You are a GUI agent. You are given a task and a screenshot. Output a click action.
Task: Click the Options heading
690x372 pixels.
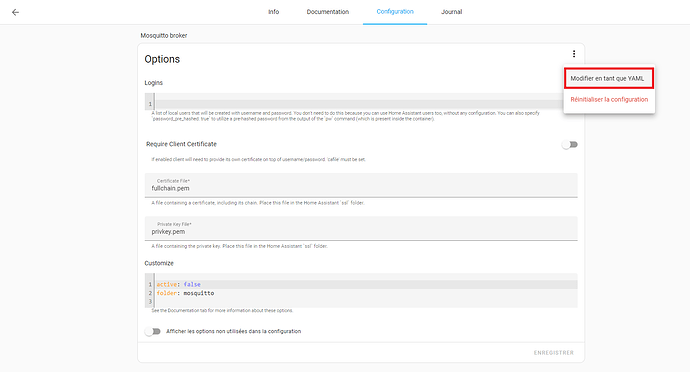(162, 59)
